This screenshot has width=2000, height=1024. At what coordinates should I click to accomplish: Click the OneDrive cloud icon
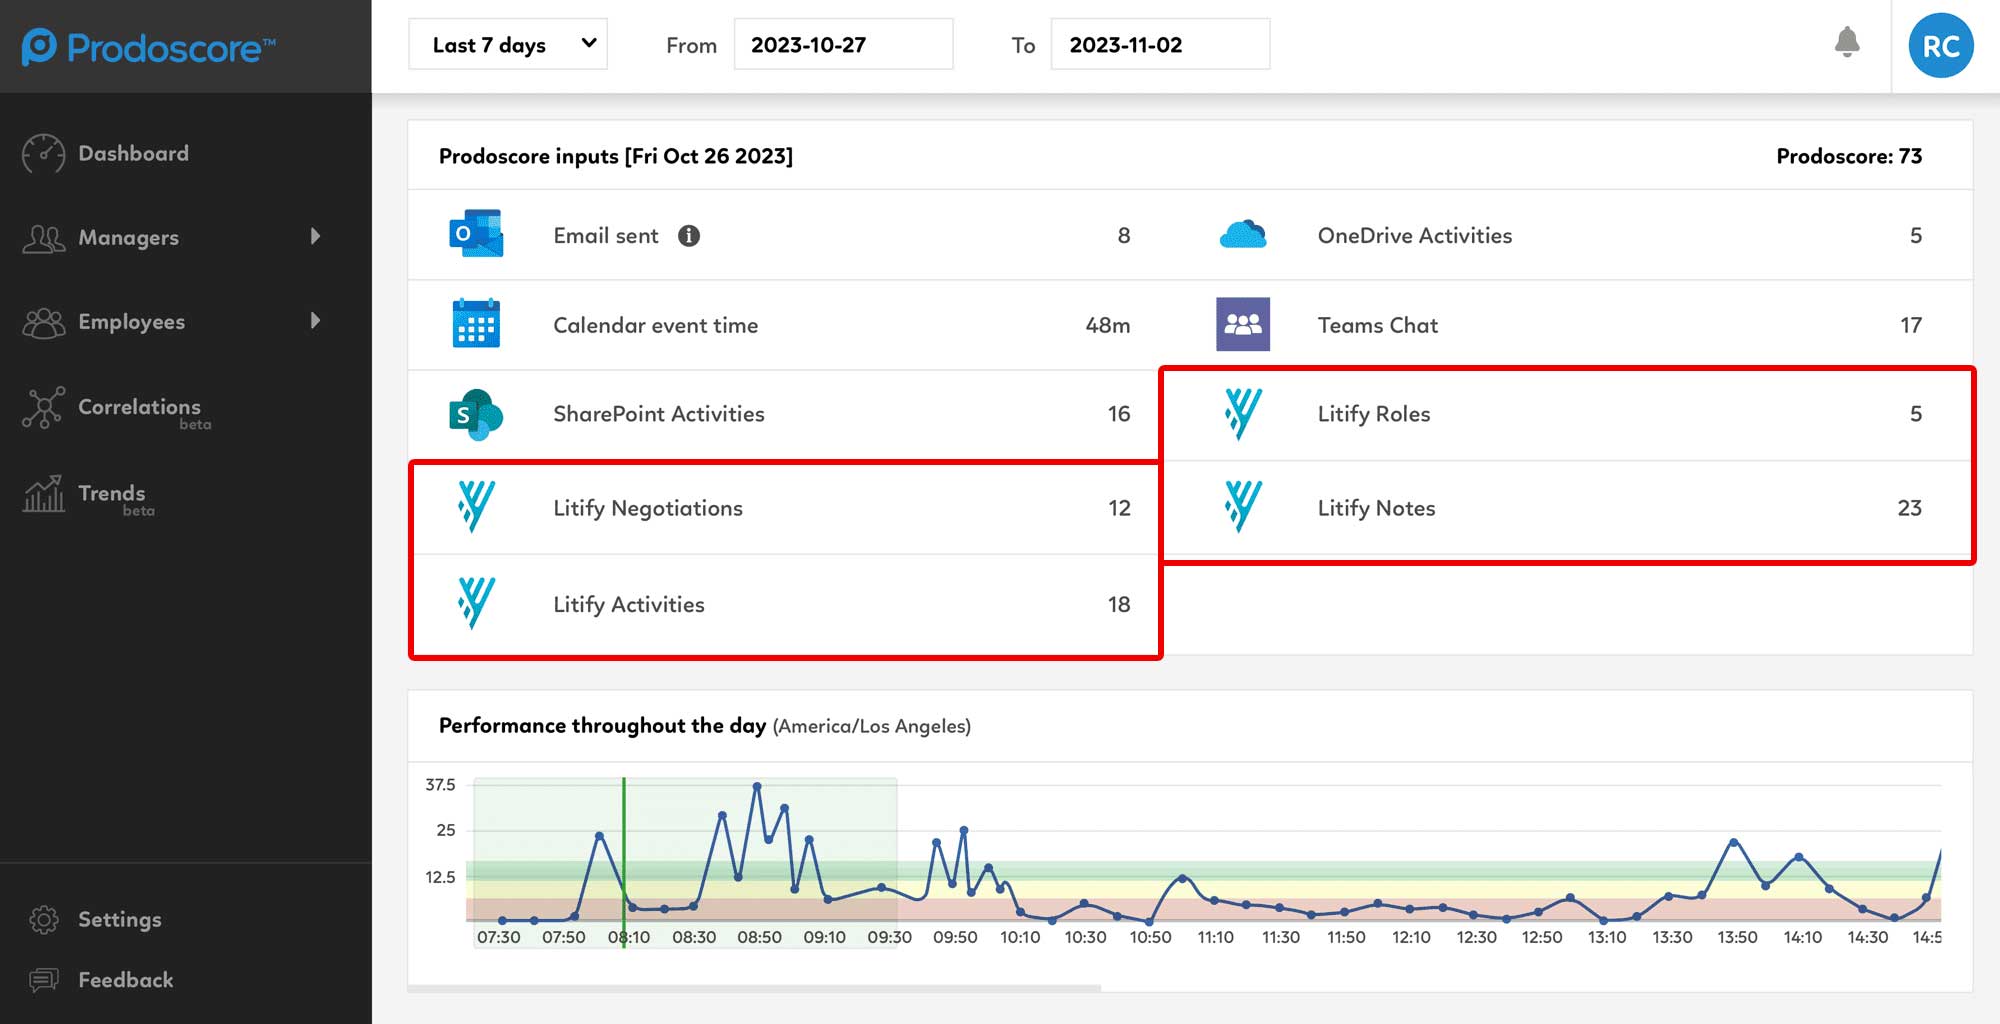(1243, 234)
